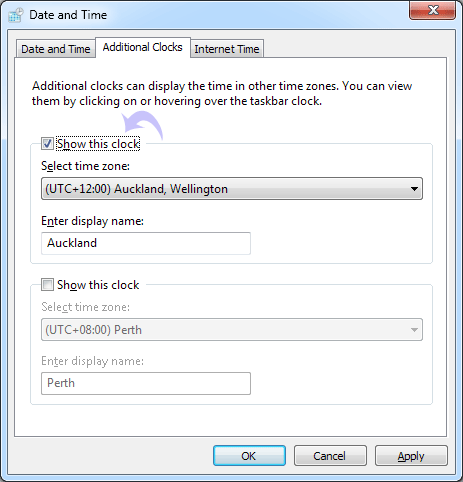Switch to the Date and Time tab
The image size is (463, 482).
point(56,49)
